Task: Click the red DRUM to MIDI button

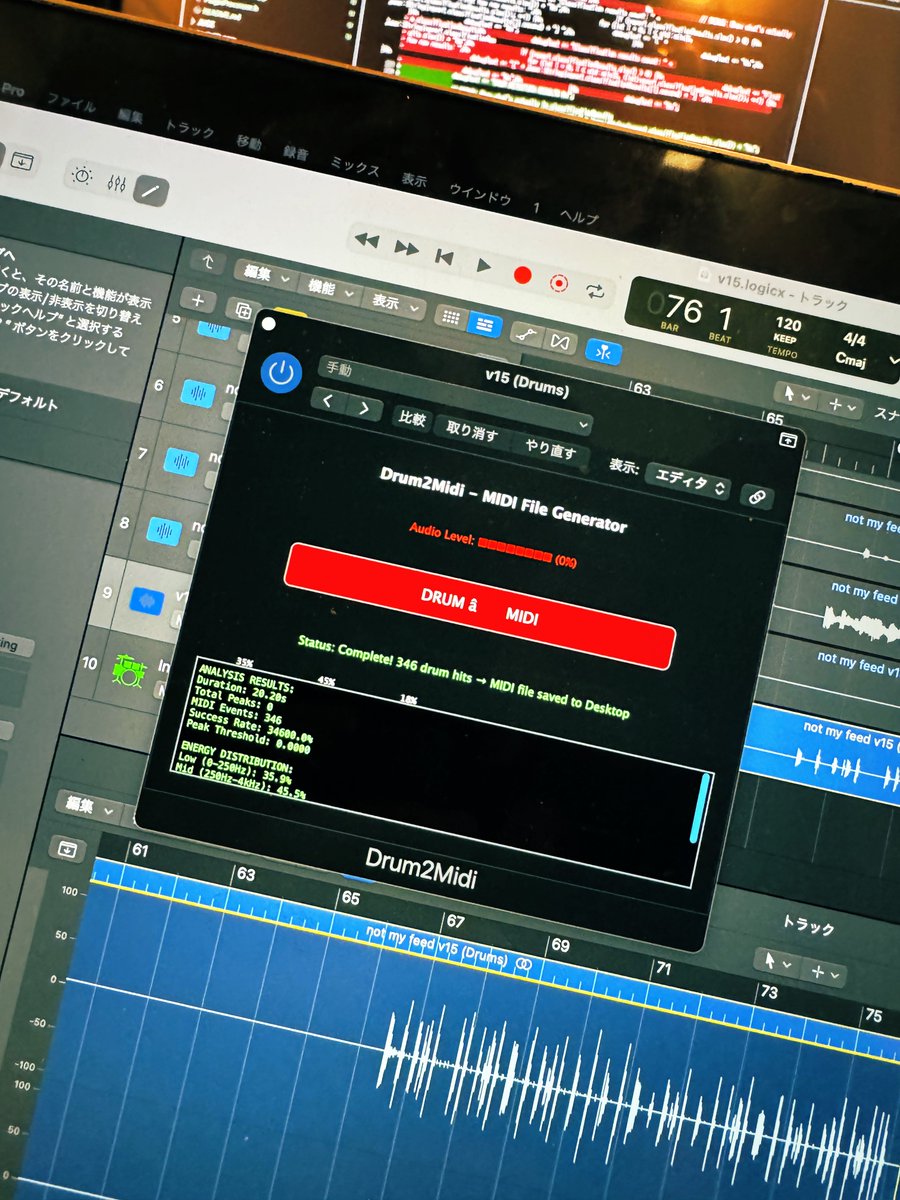Action: pos(480,607)
